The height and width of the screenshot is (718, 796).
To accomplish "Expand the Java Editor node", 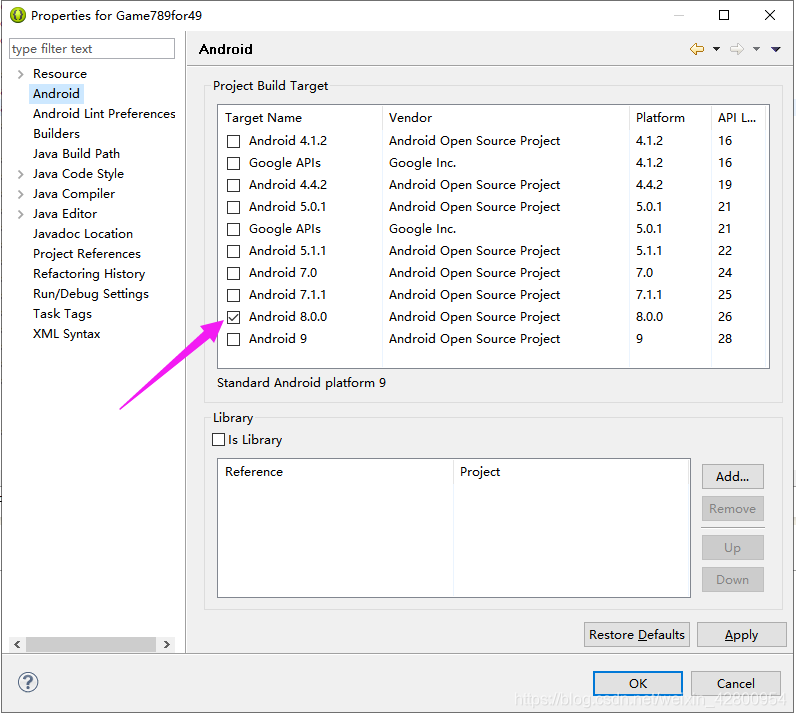I will (x=20, y=214).
